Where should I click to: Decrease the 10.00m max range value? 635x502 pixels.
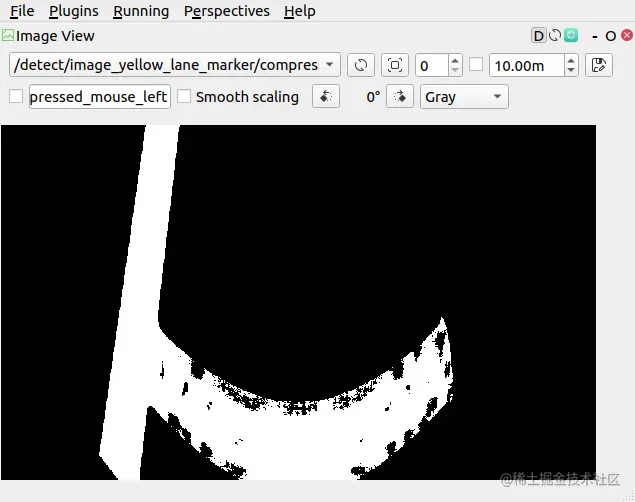pos(571,70)
